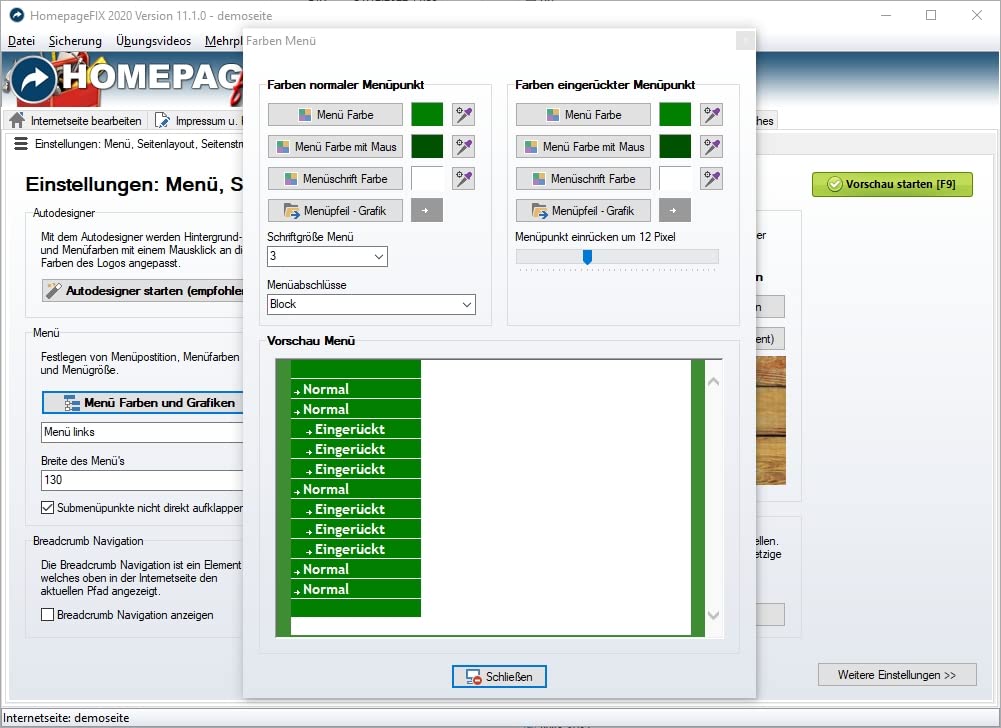Minimize the HomepageFIX window
The image size is (1001, 728).
tap(885, 15)
